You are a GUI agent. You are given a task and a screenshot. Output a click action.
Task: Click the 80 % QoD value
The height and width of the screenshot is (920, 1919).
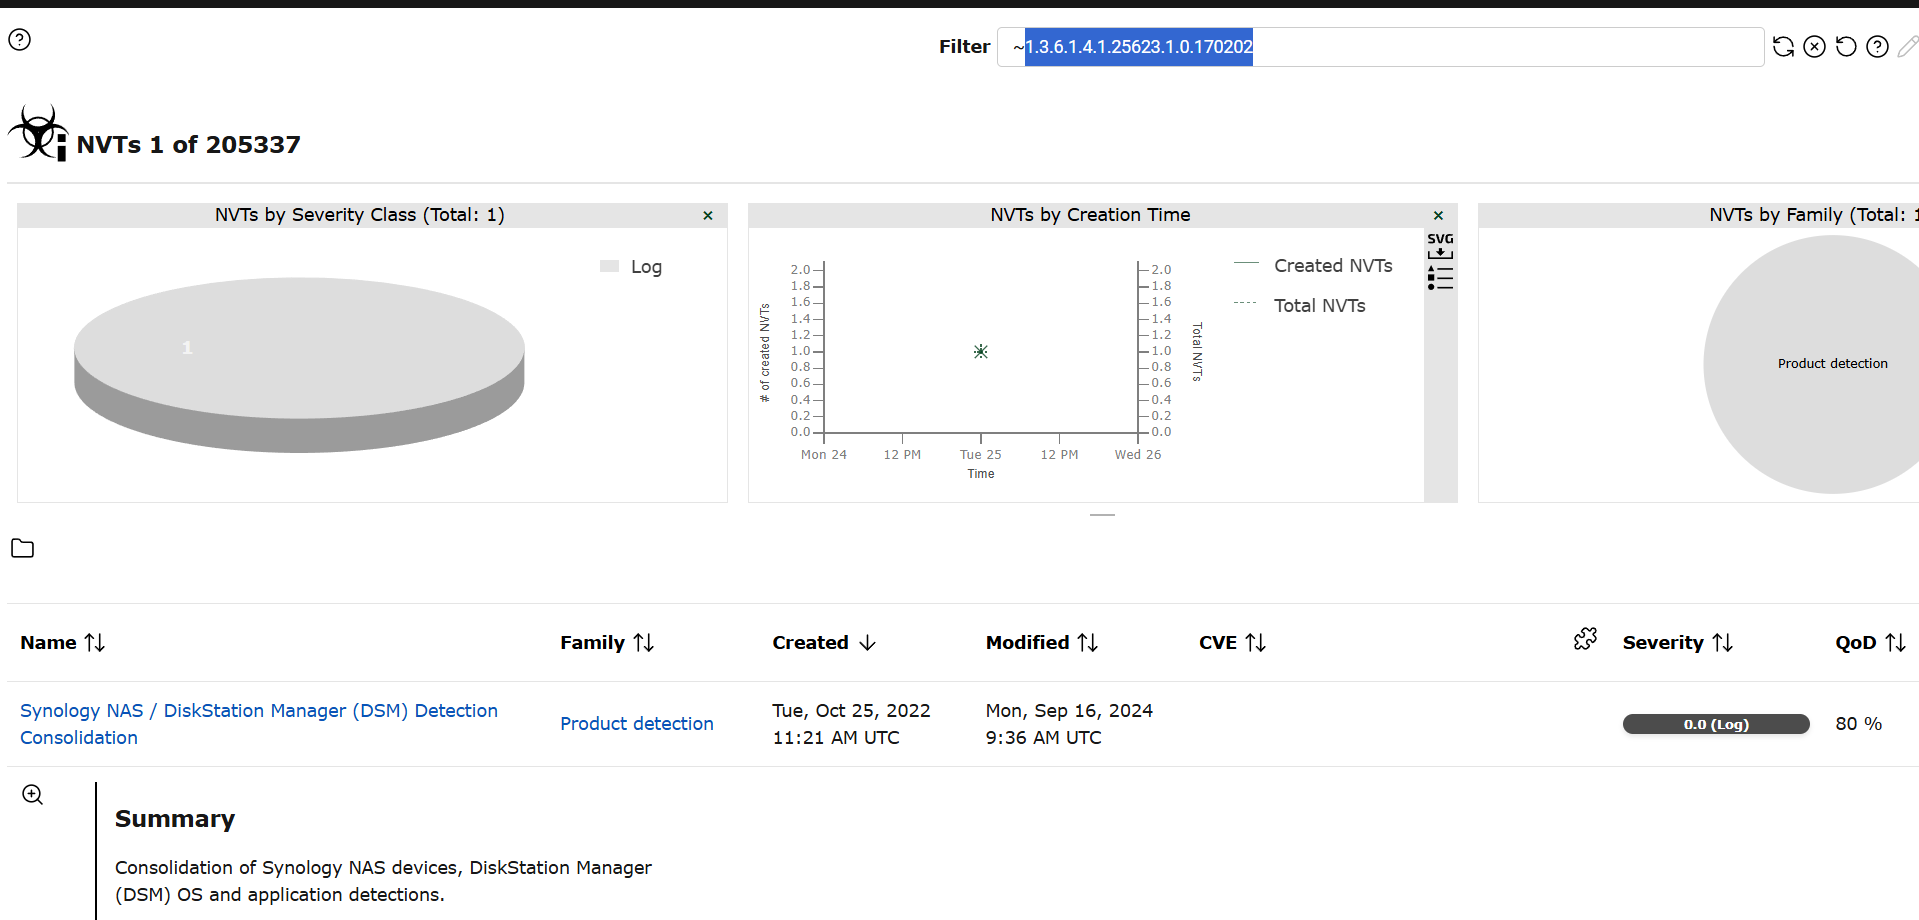(1859, 724)
